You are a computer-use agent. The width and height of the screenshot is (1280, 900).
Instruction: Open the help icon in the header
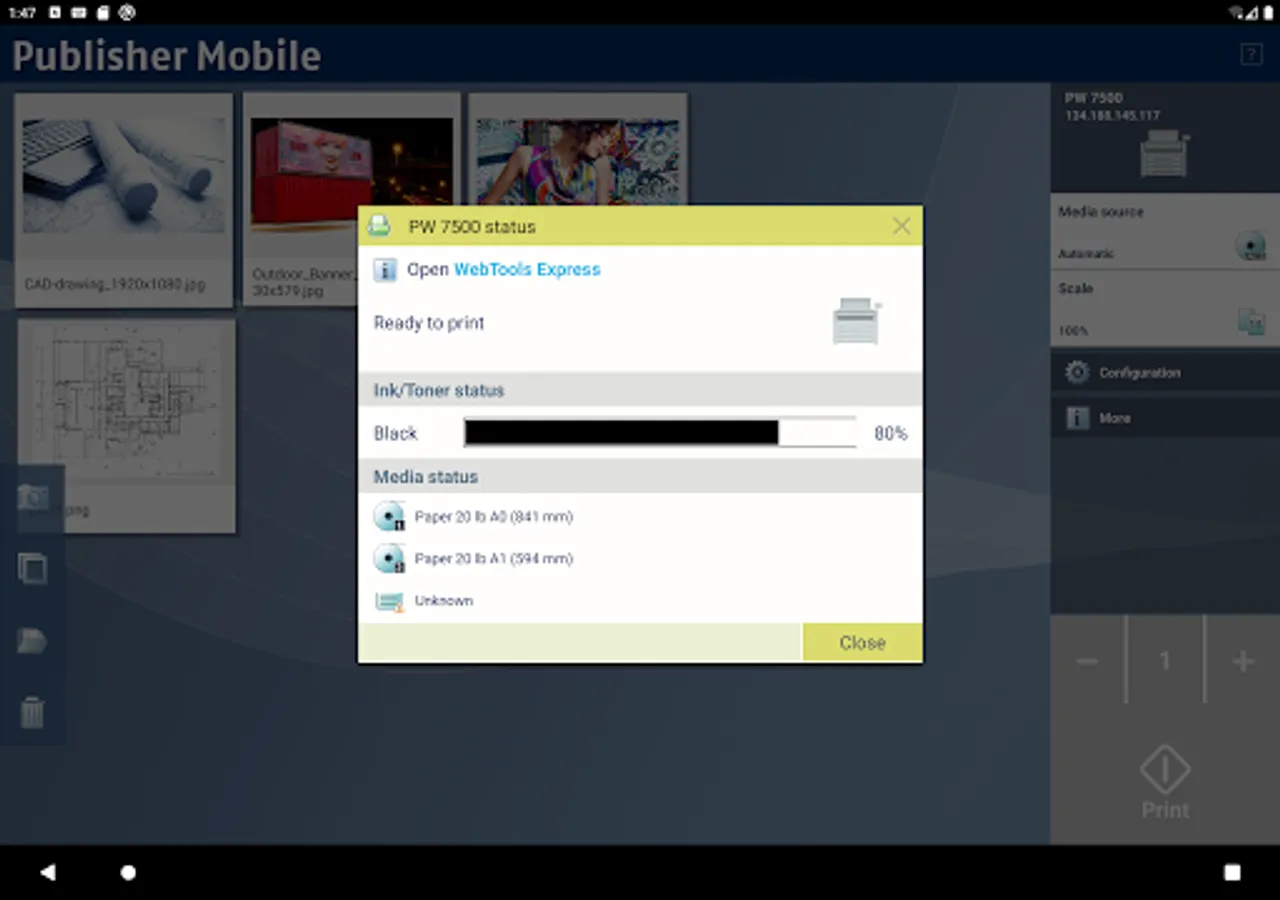(x=1251, y=54)
